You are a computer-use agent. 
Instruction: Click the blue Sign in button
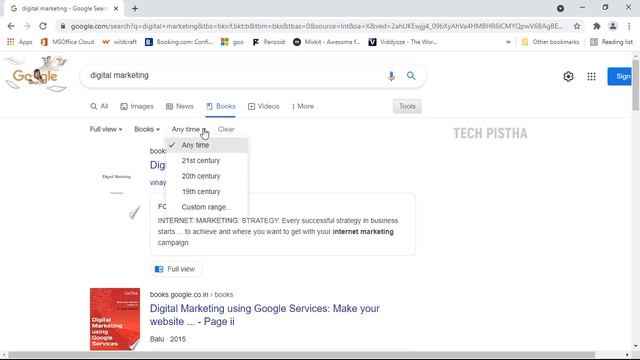click(x=620, y=76)
